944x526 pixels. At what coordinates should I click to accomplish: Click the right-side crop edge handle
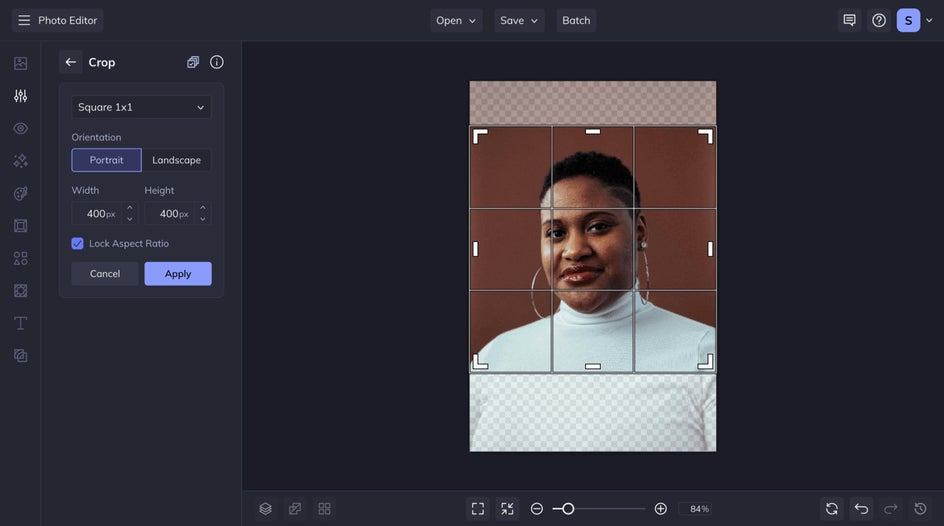point(710,249)
